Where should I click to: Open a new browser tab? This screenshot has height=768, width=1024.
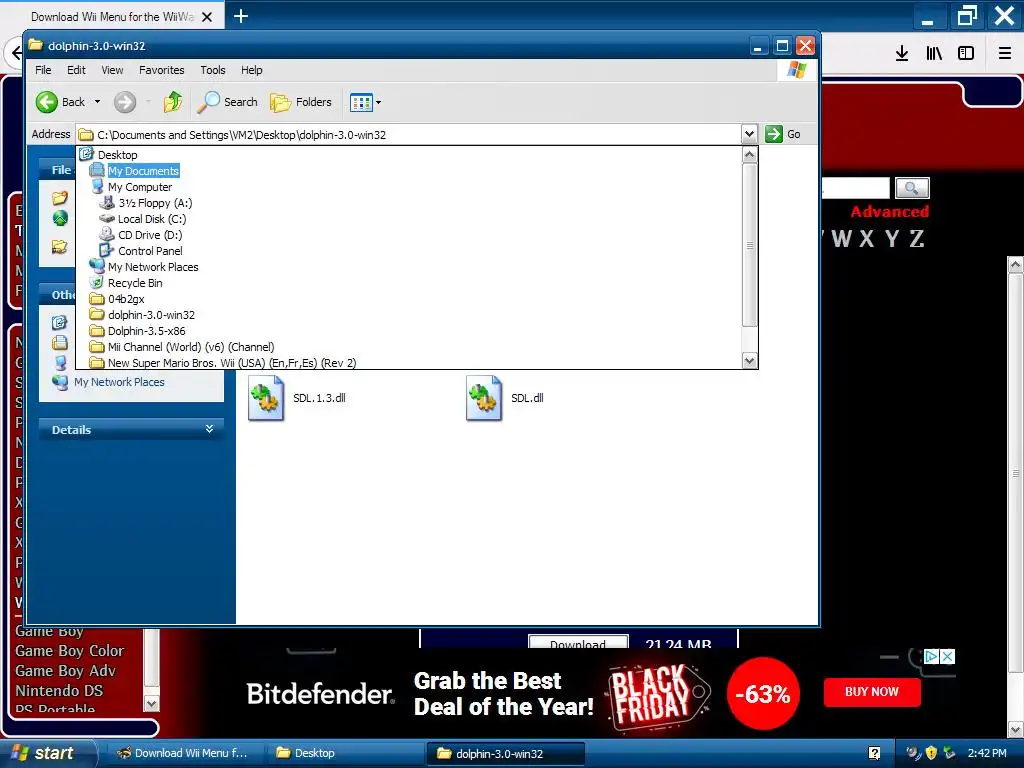click(241, 16)
